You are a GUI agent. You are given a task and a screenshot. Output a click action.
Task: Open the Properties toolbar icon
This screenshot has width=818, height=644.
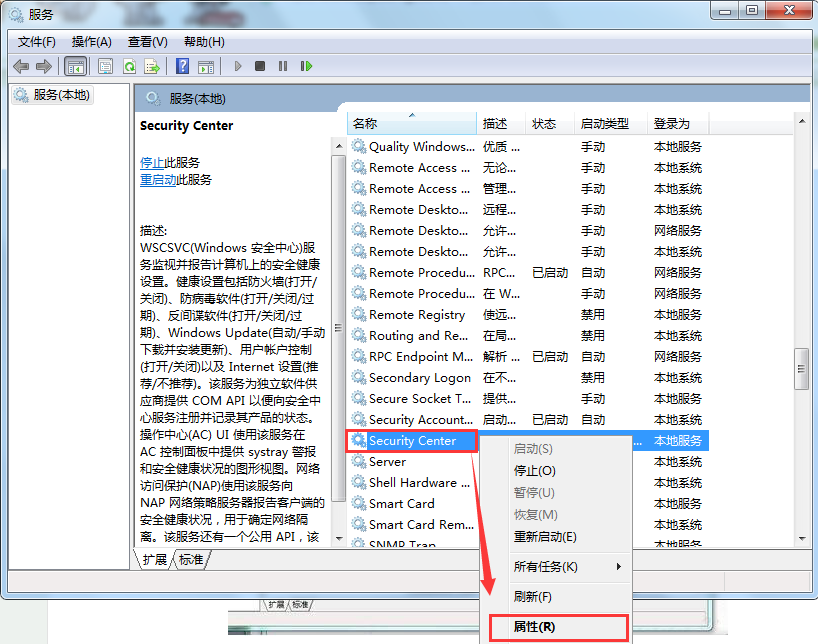[105, 66]
